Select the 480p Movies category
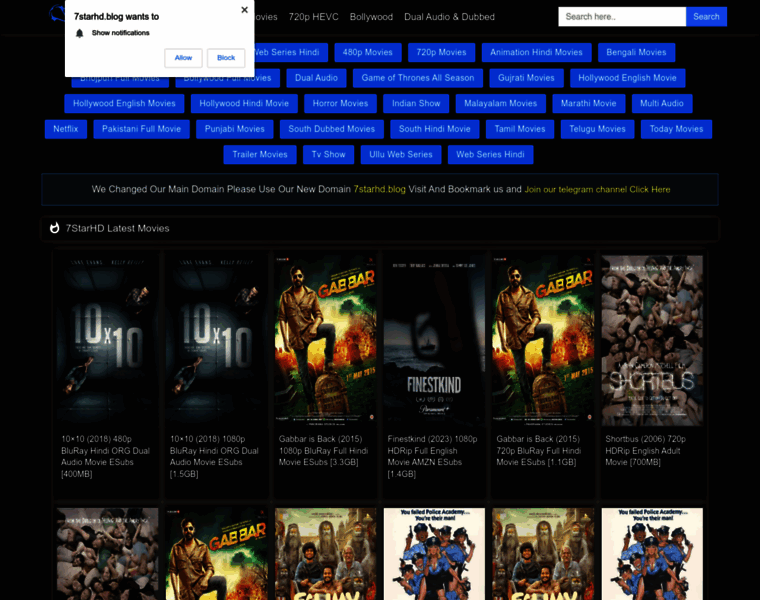Screen dimensions: 760x600 tap(368, 52)
